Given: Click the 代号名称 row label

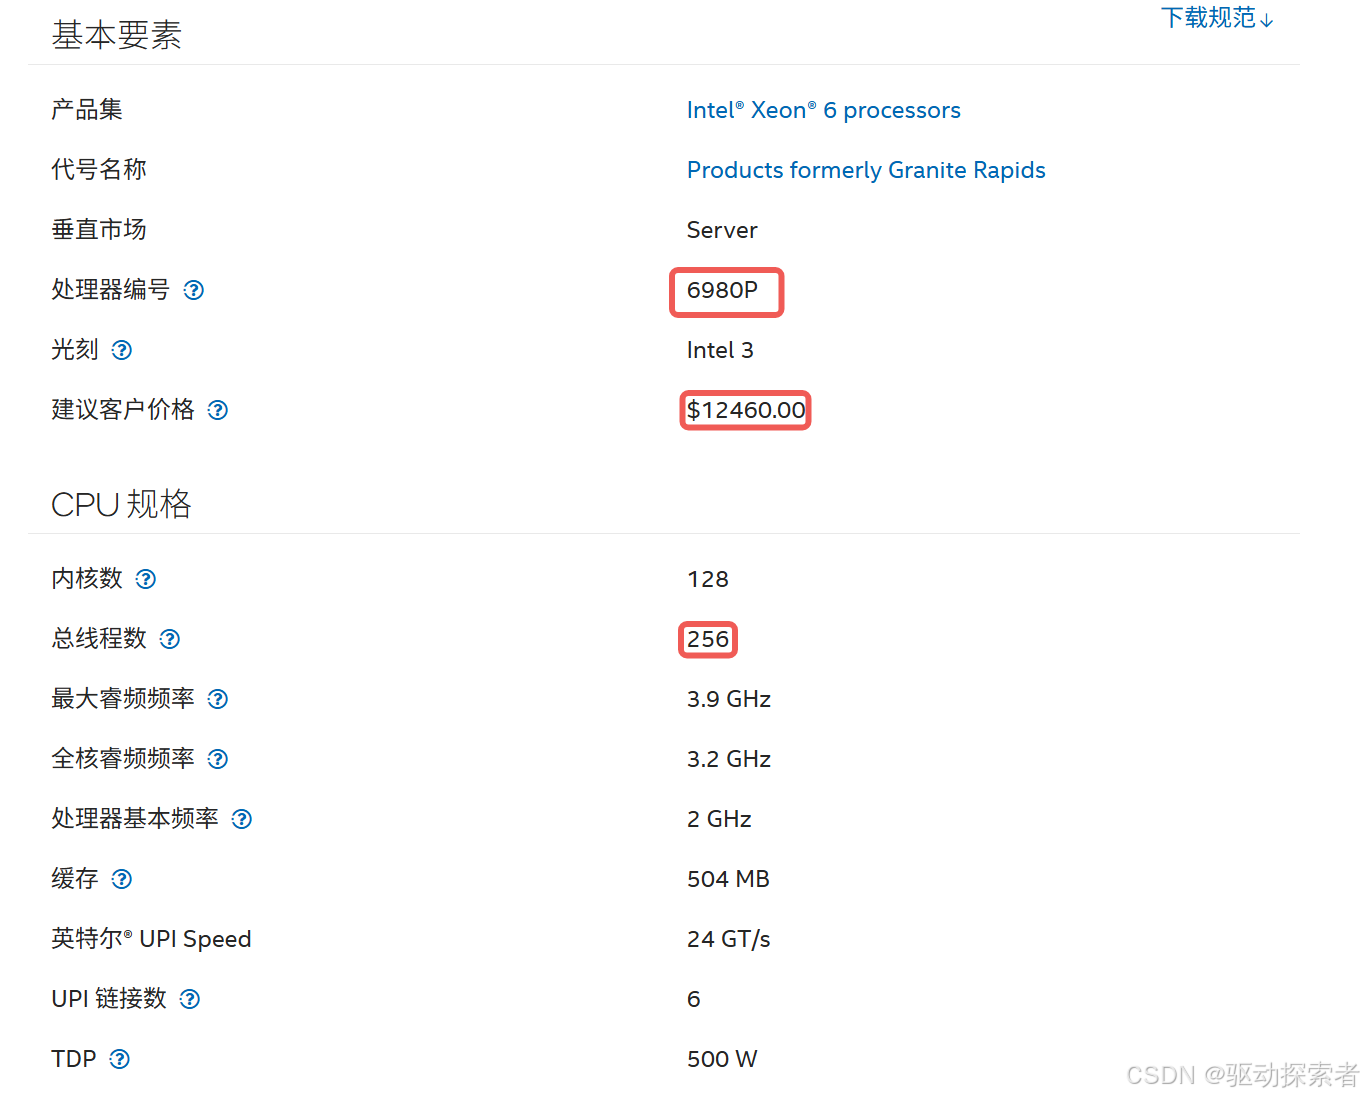Looking at the screenshot, I should (x=99, y=170).
